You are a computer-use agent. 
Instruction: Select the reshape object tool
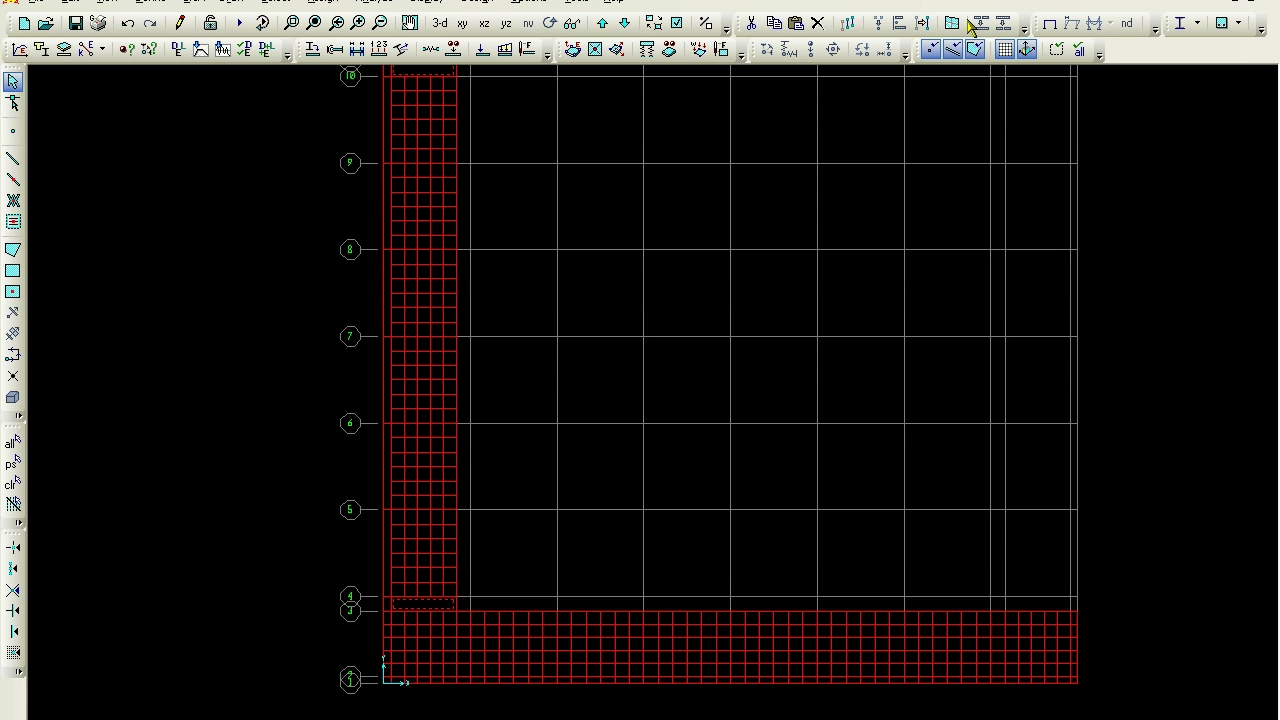(13, 104)
